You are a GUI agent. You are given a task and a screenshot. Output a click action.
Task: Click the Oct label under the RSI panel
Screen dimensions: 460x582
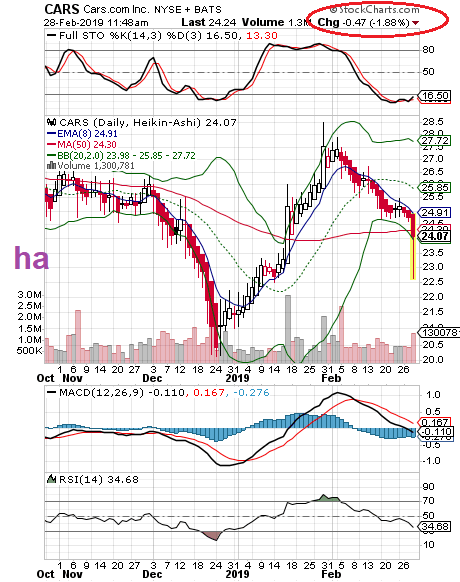pyautogui.click(x=46, y=574)
